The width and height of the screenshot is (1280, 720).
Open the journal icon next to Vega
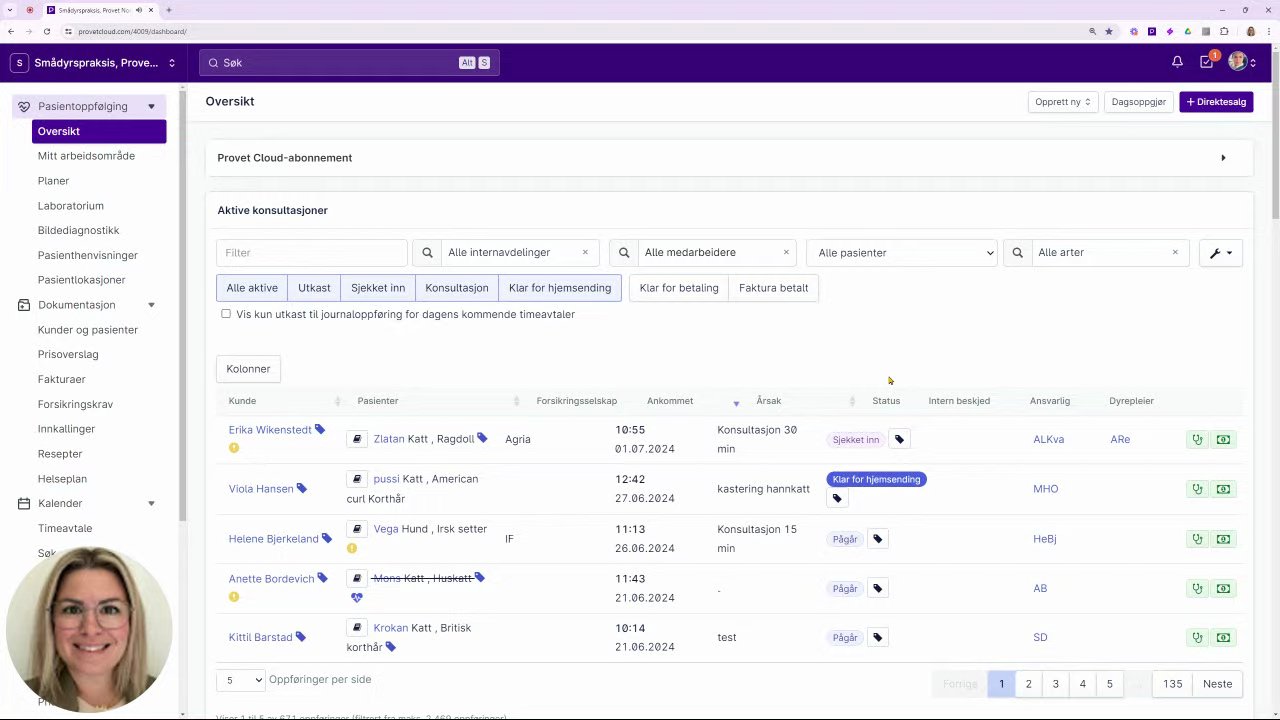[357, 529]
